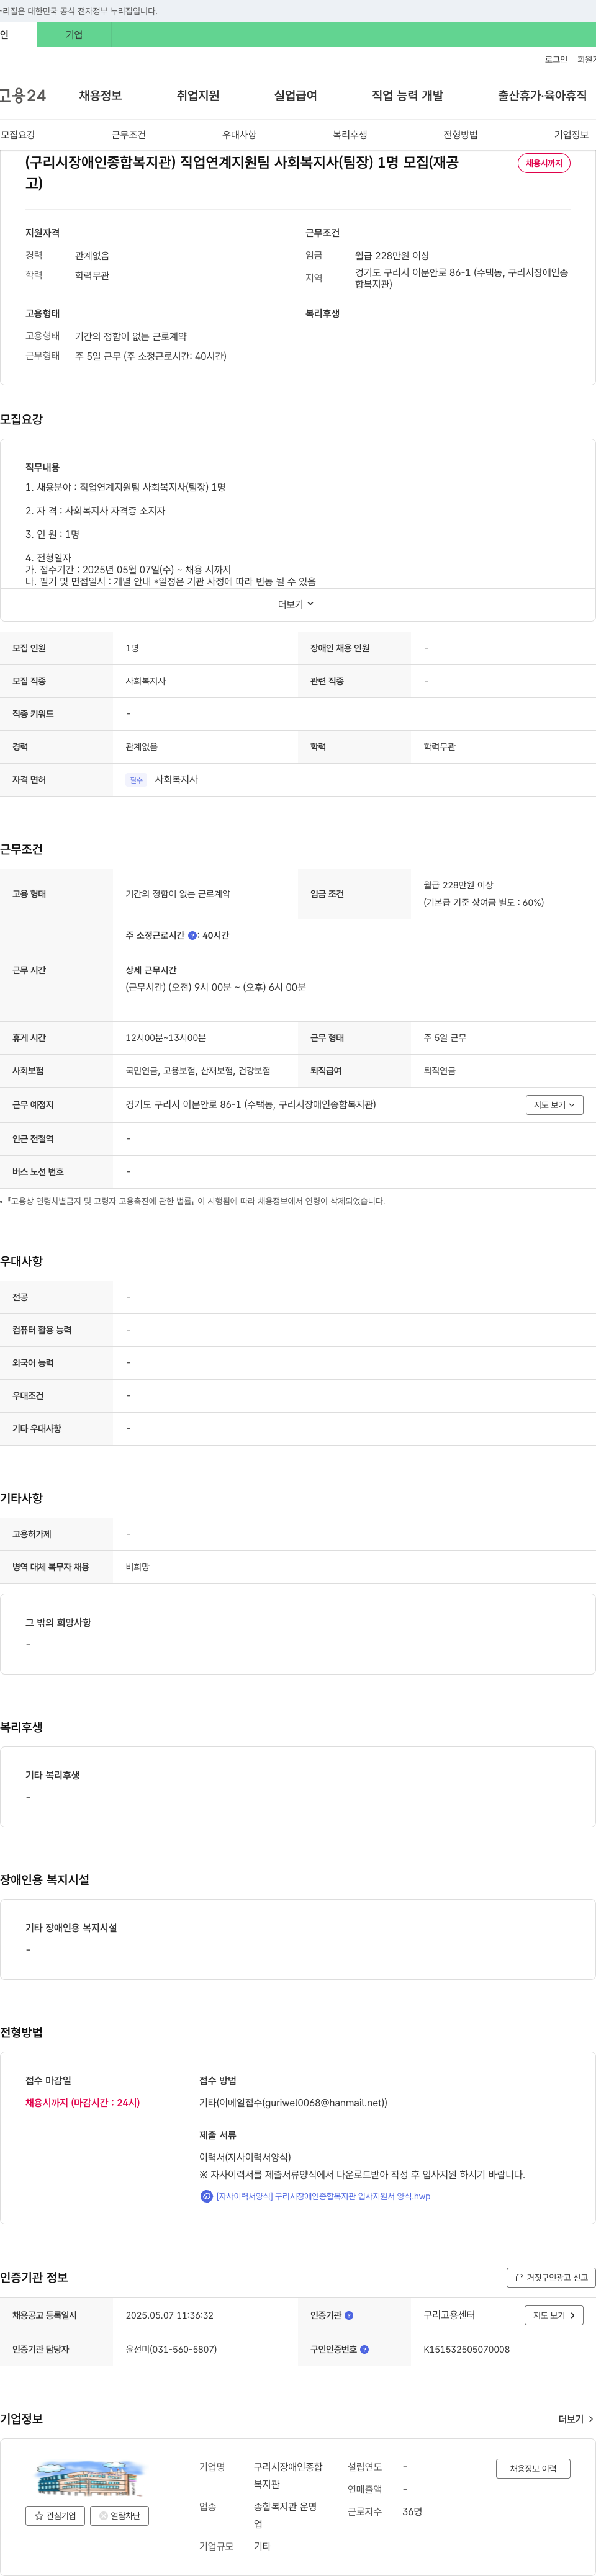Click the 채용시까지 badge
The image size is (596, 2576).
(x=544, y=163)
